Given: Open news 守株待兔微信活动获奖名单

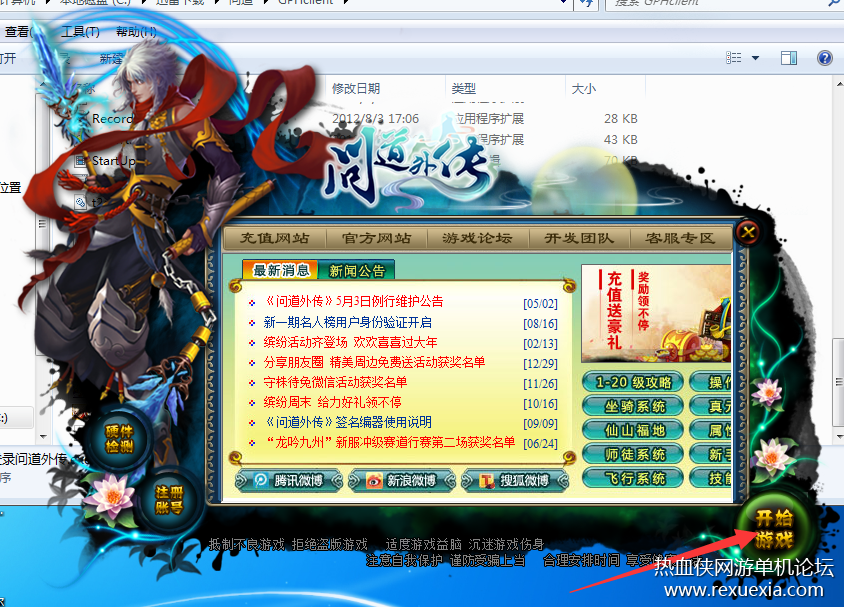Looking at the screenshot, I should point(335,382).
